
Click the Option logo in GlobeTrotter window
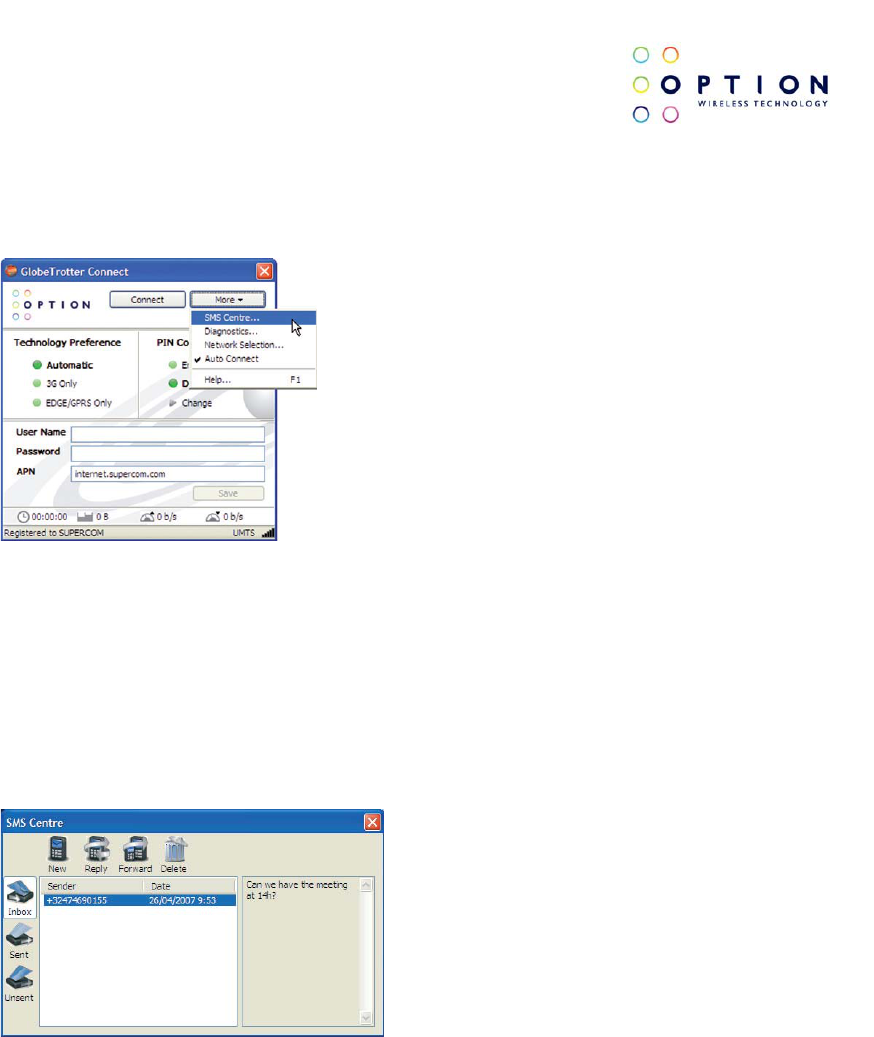point(51,305)
